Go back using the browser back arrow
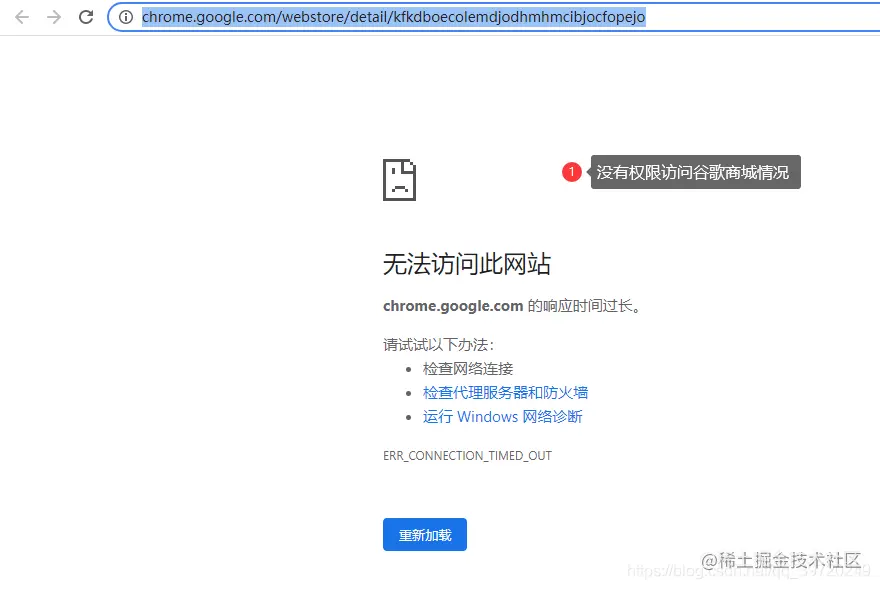880x589 pixels. pos(22,17)
